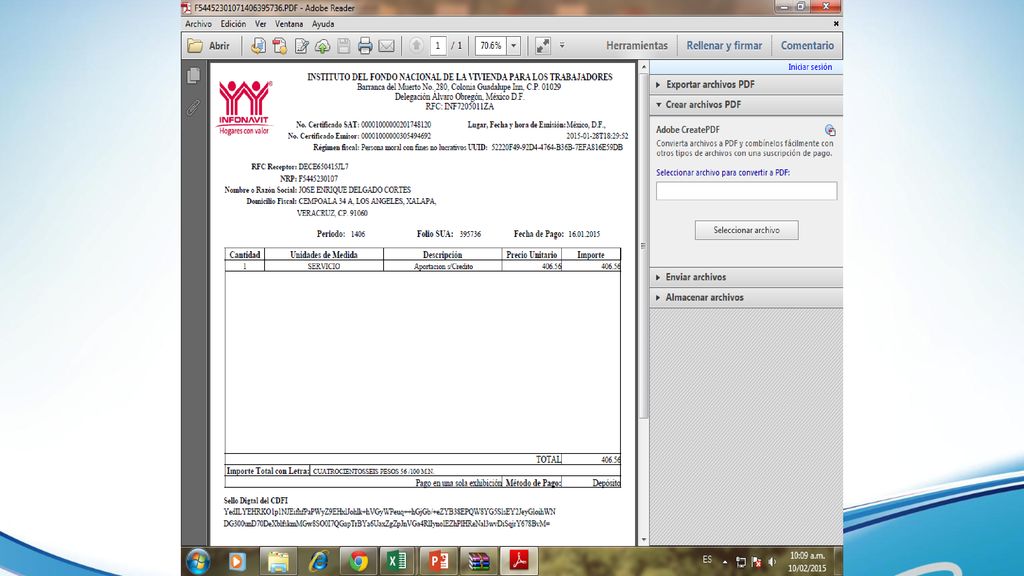Screen dimensions: 1024x576
Task: Click the 70.6% zoom value box
Action: click(491, 46)
